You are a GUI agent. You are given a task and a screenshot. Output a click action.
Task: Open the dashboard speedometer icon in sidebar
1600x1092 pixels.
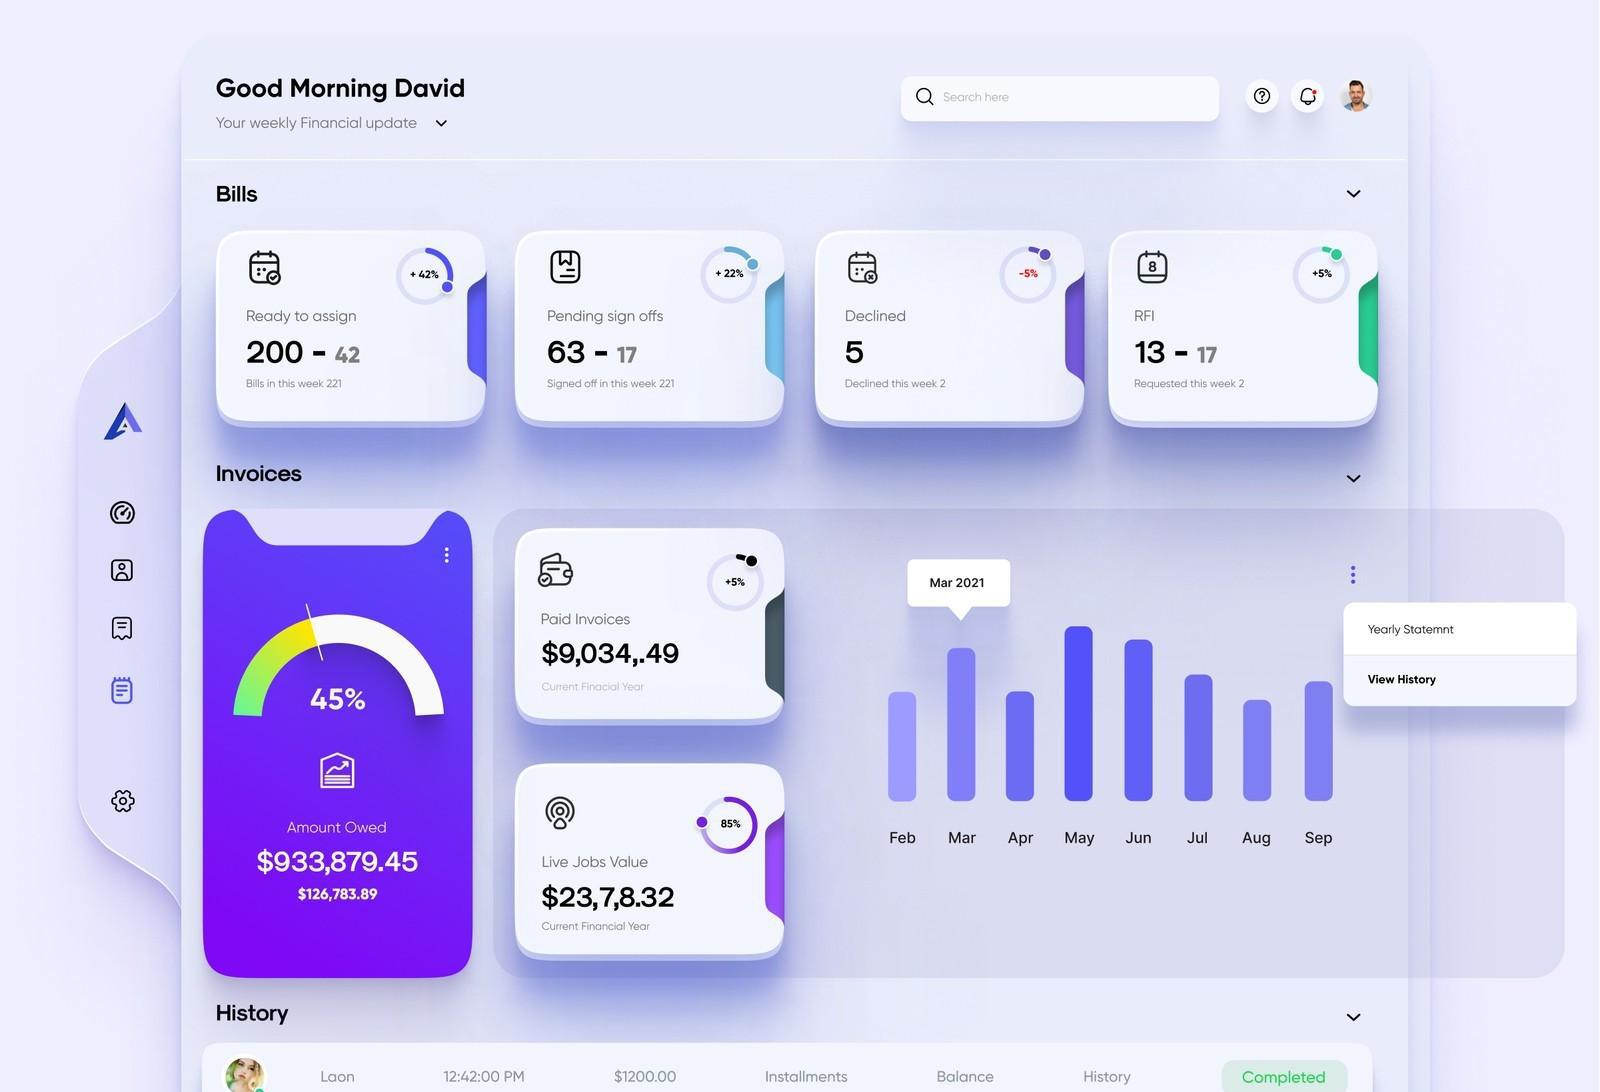[122, 513]
